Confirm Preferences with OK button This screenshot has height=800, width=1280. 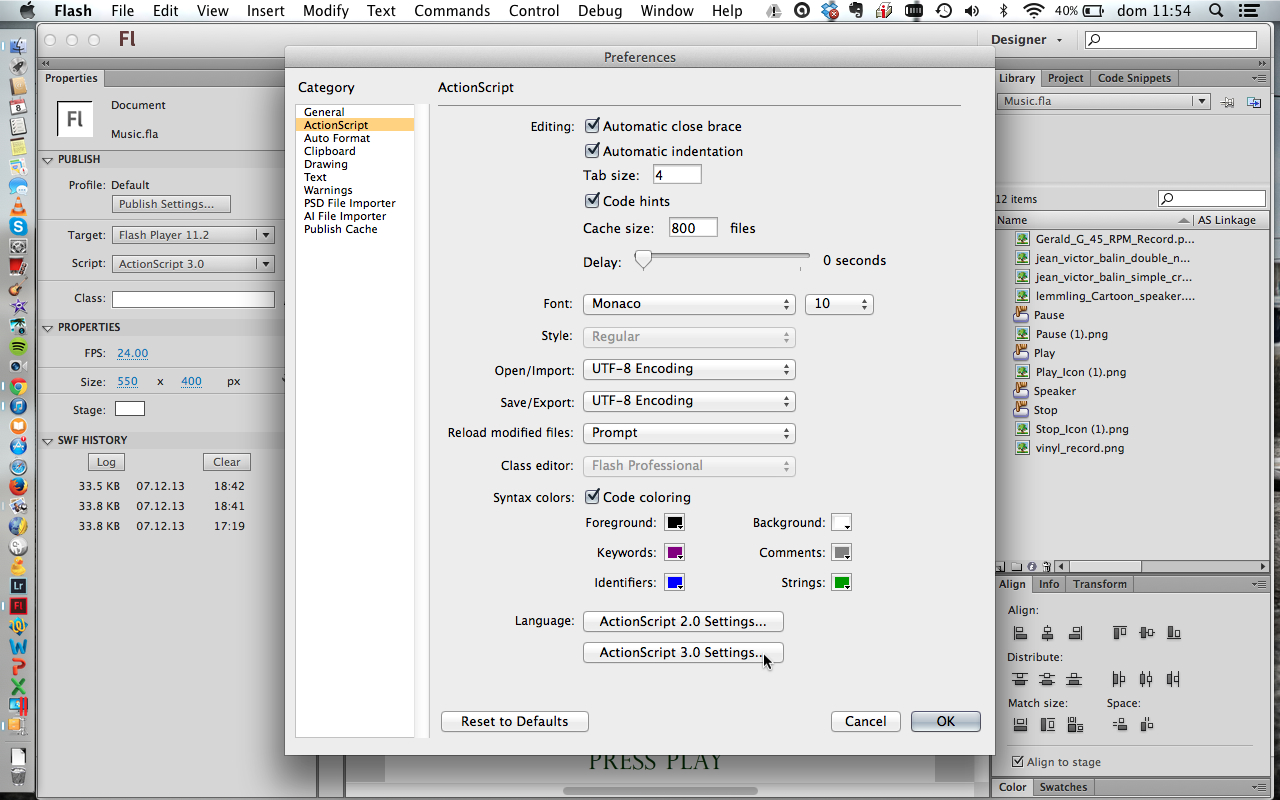(x=945, y=721)
